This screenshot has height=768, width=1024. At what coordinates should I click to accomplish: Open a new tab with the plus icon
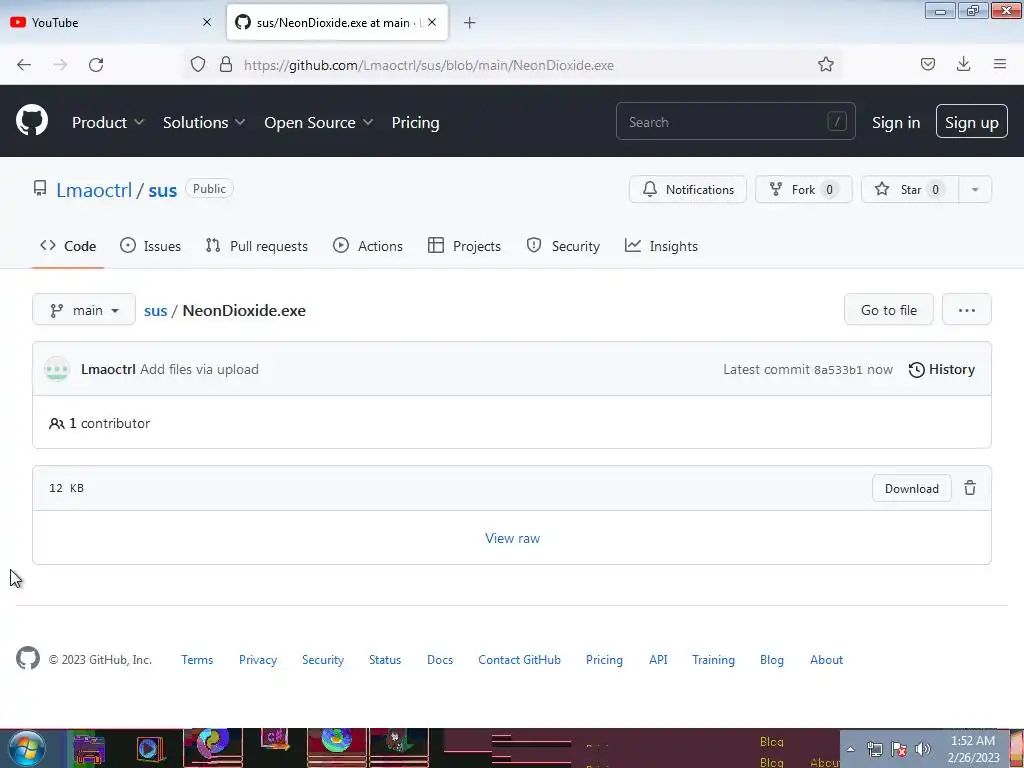tap(470, 23)
